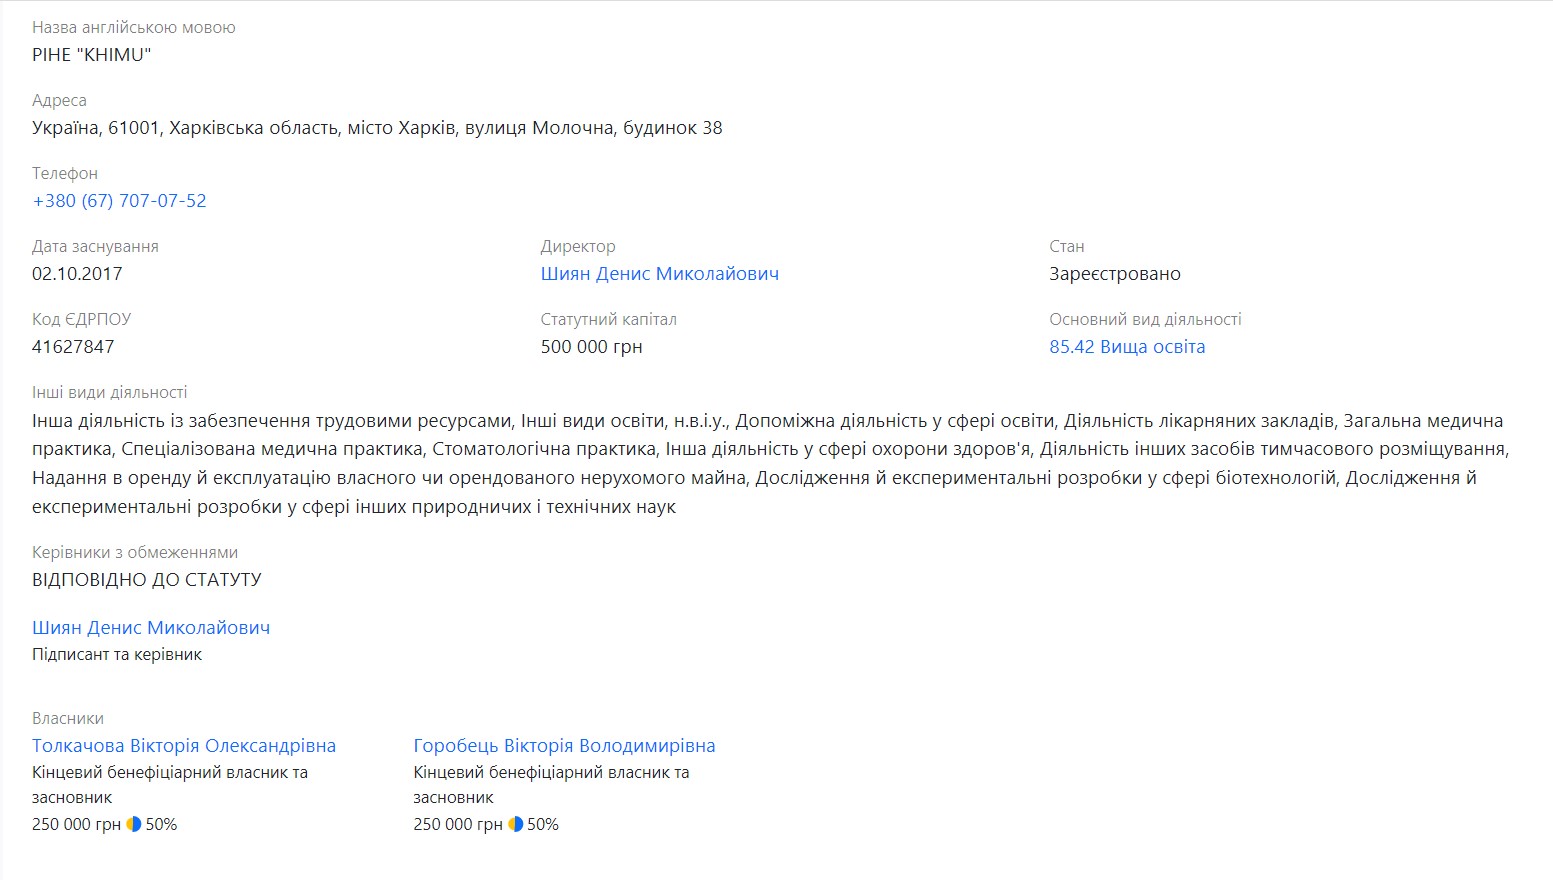Click the founding date 02.10.2017

[x=77, y=273]
